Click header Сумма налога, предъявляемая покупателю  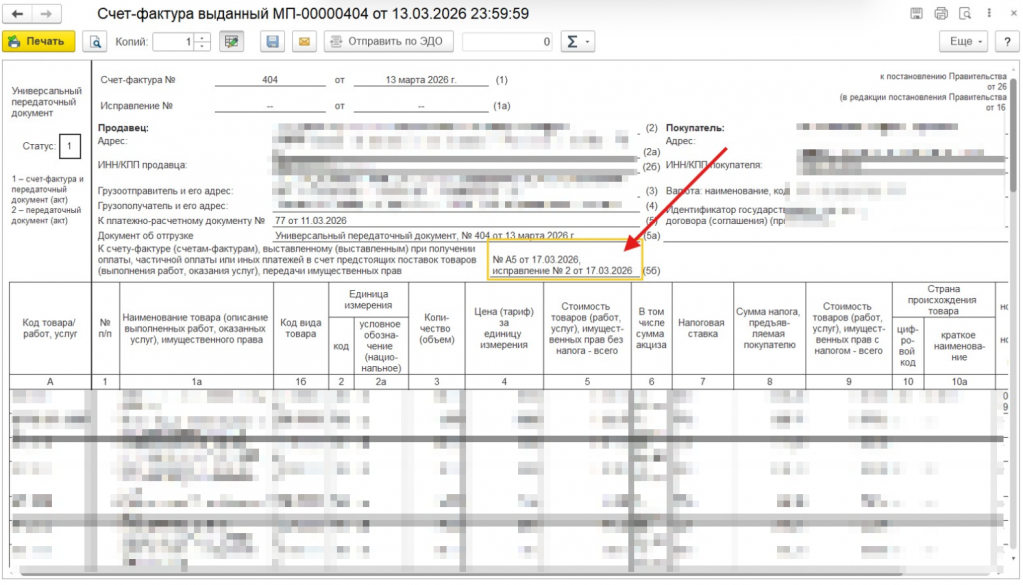click(769, 328)
